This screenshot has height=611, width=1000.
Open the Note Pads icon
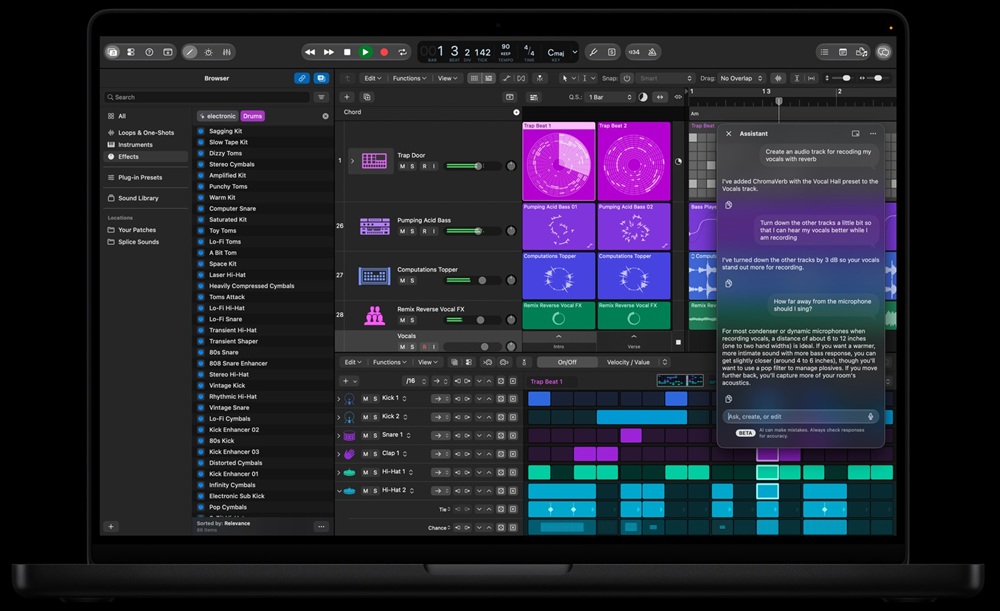[x=843, y=52]
